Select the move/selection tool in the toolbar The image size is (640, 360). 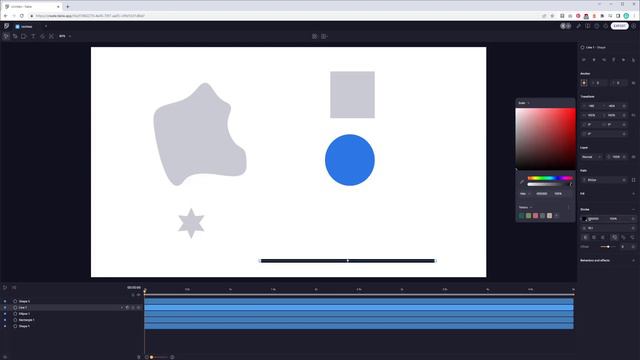coord(6,36)
